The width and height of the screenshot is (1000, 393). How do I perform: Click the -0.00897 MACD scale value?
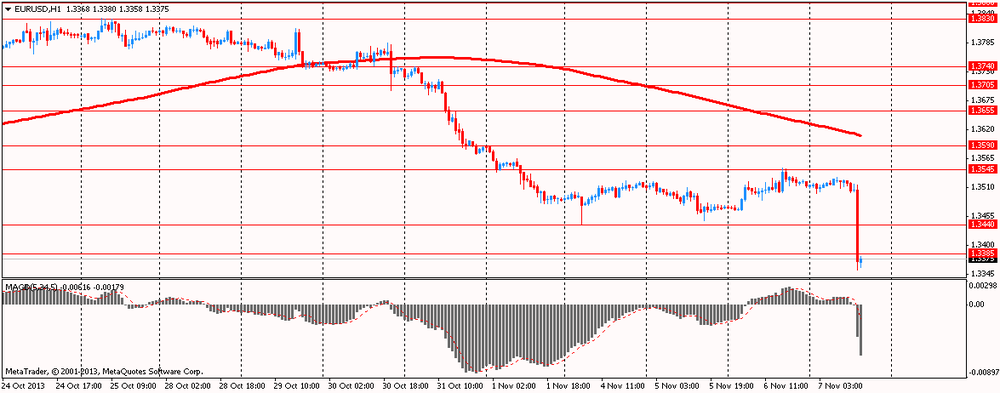983,372
